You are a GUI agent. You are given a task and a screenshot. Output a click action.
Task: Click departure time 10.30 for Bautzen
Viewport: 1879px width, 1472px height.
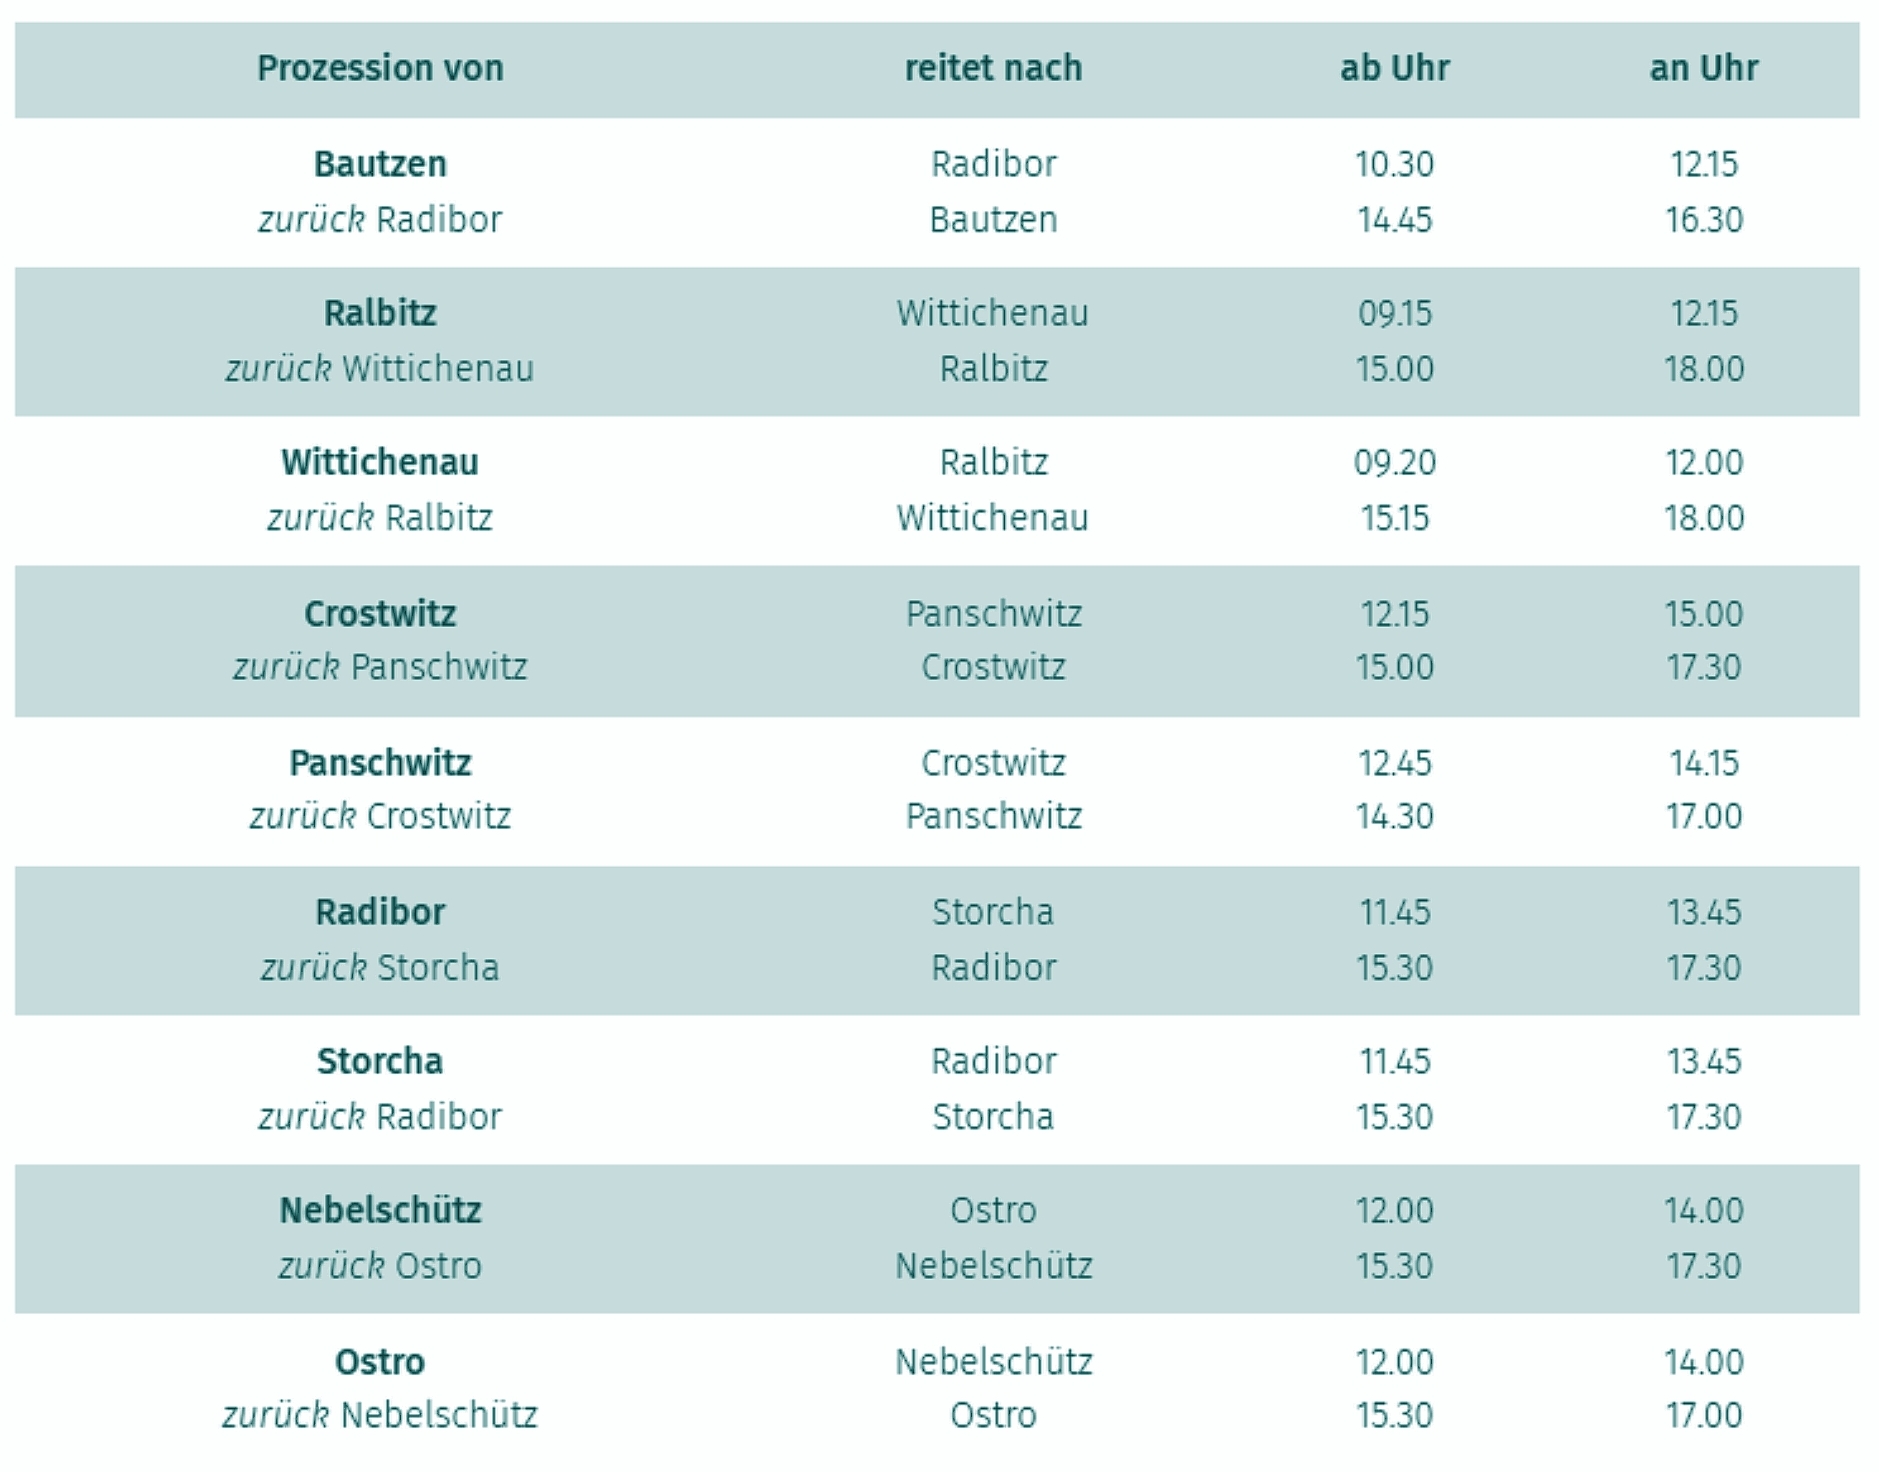click(x=1394, y=164)
